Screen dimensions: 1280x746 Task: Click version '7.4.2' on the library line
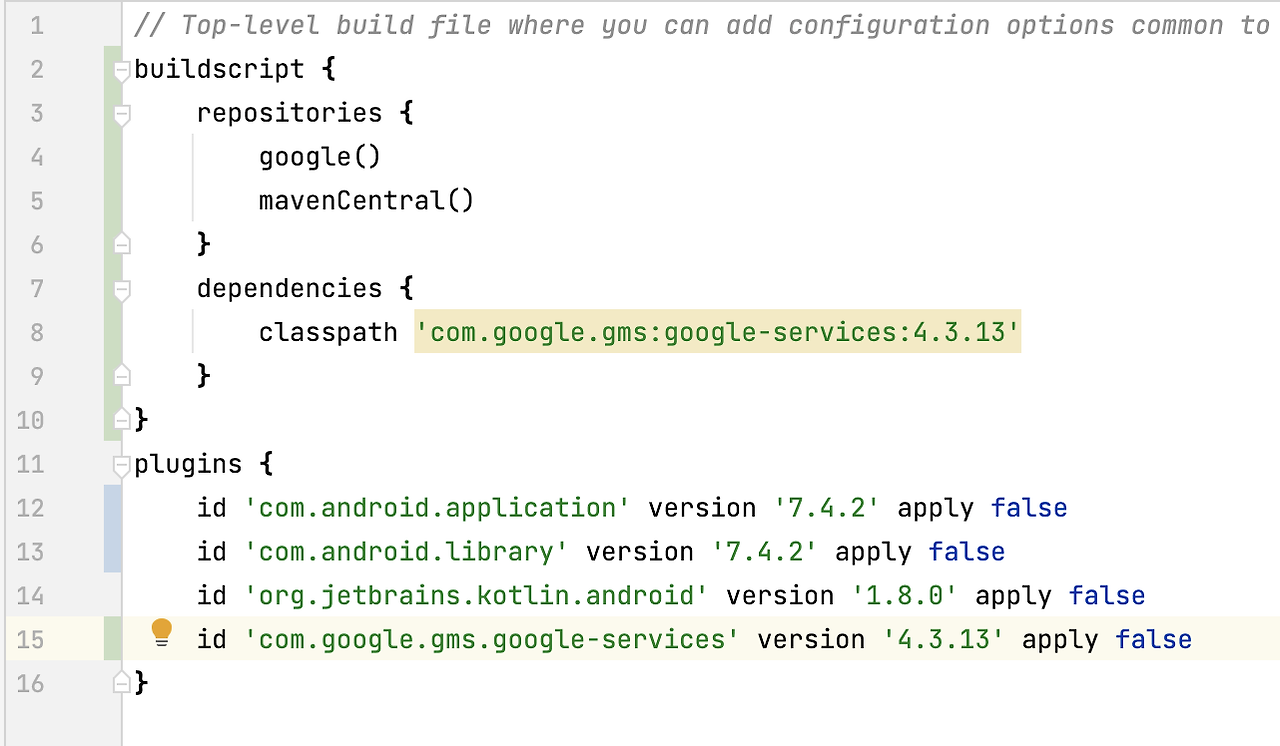point(765,552)
